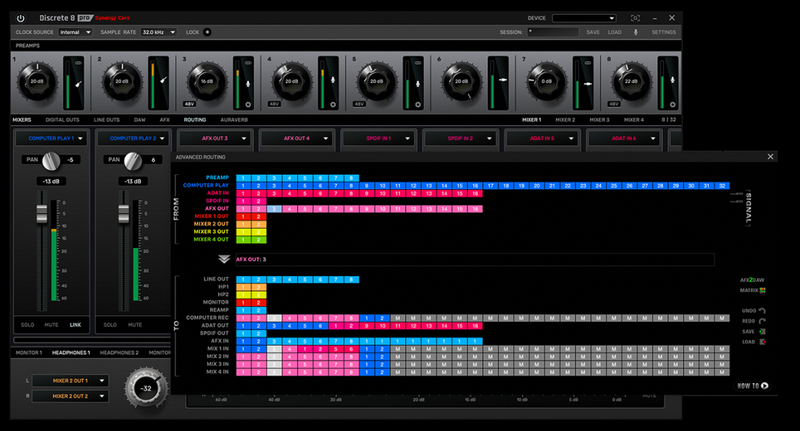This screenshot has width=800, height=431.
Task: Click phase invert icon on preamp 5
Action: coord(417,105)
